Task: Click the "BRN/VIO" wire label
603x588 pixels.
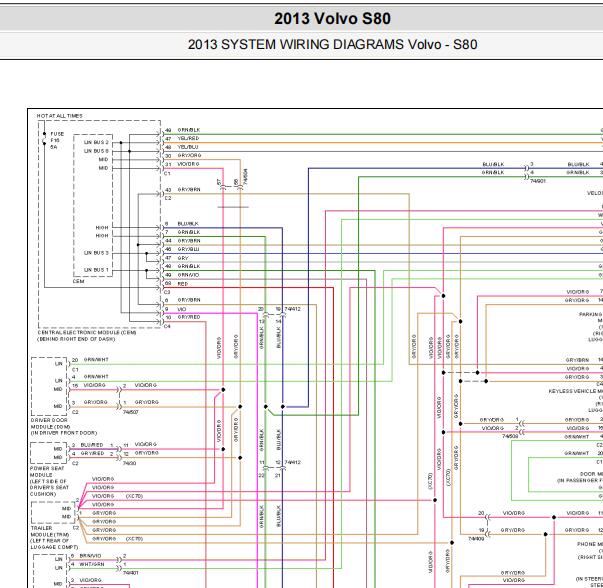Action: 90,556
